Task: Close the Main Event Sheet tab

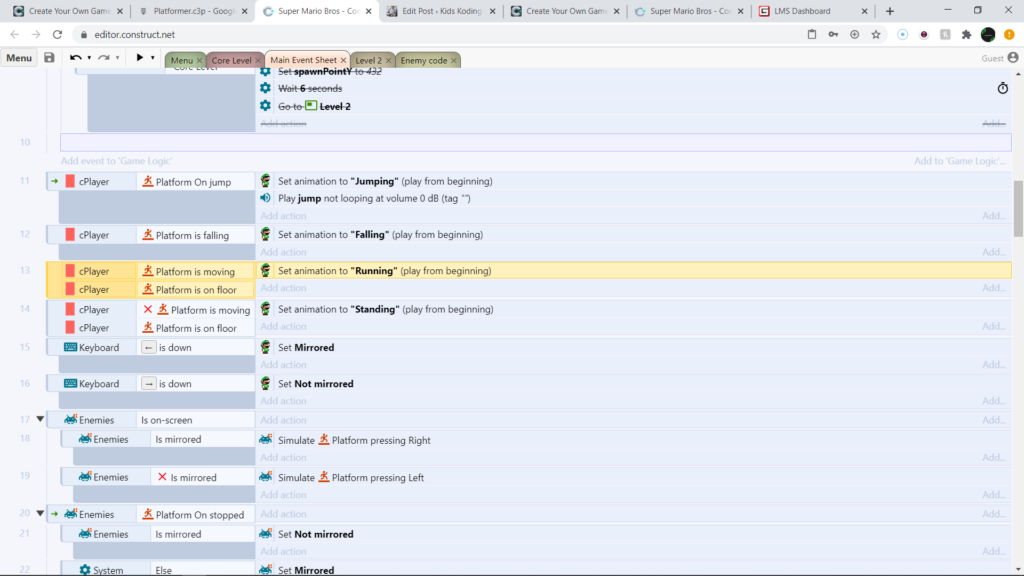Action: pos(344,60)
